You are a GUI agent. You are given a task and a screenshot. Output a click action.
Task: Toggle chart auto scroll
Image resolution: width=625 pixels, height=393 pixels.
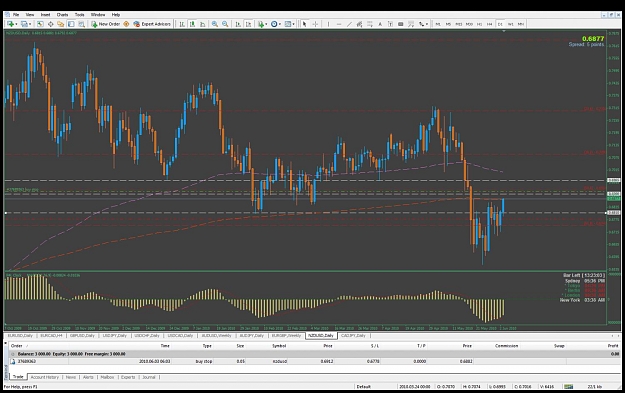(x=238, y=24)
